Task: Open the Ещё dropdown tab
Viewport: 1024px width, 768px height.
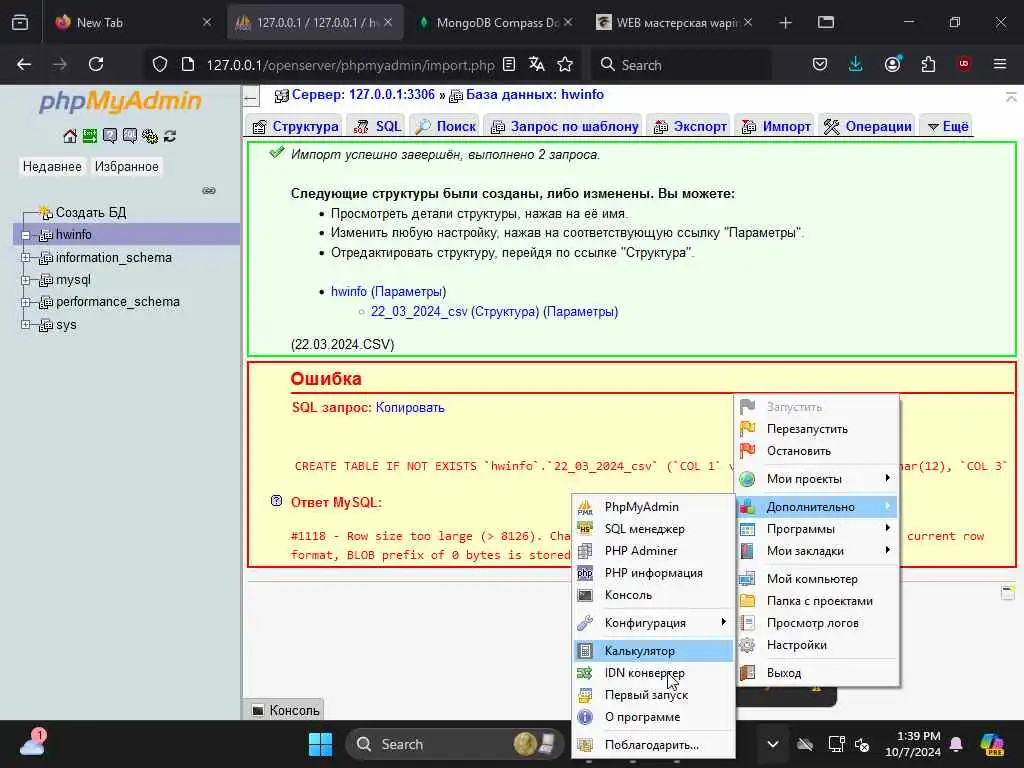Action: coord(948,126)
